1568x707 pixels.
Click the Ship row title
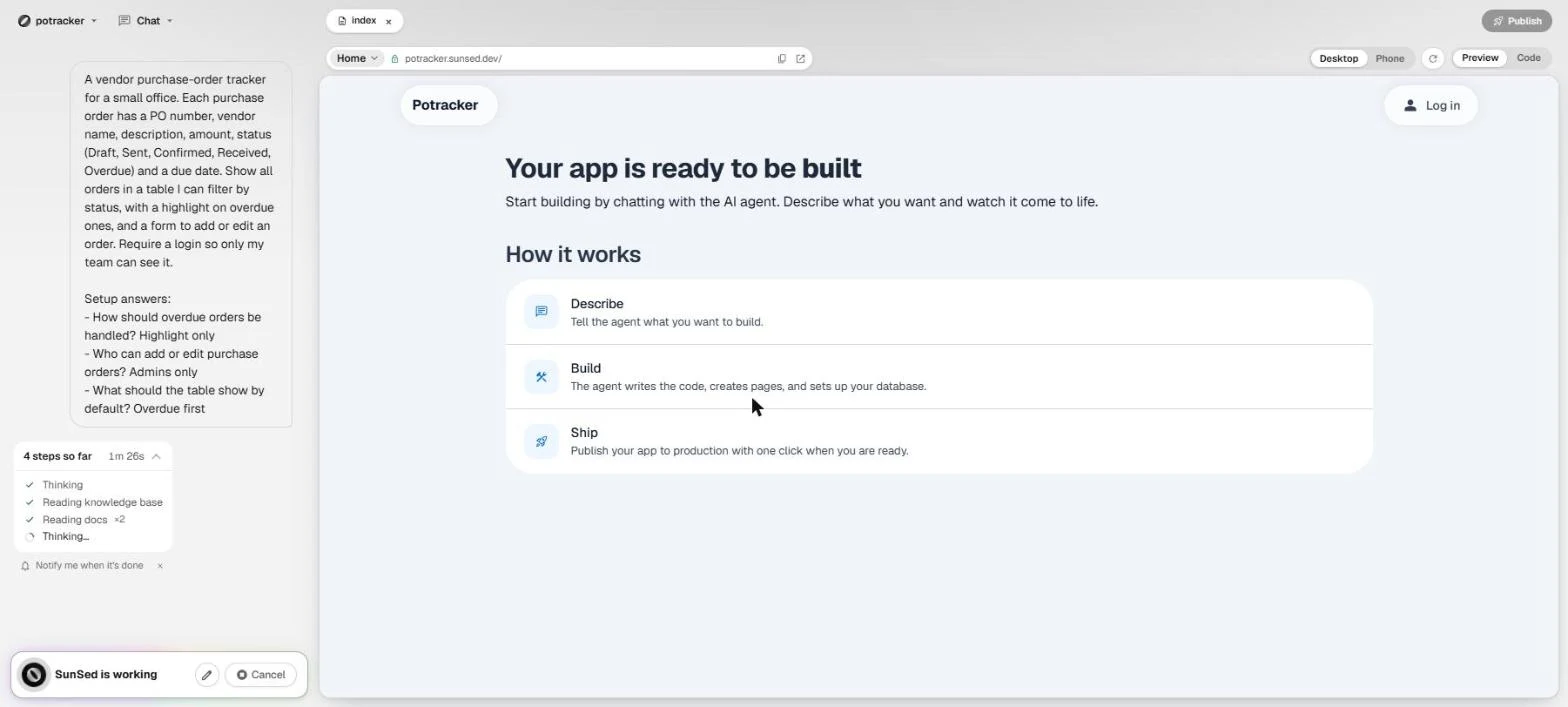point(584,433)
